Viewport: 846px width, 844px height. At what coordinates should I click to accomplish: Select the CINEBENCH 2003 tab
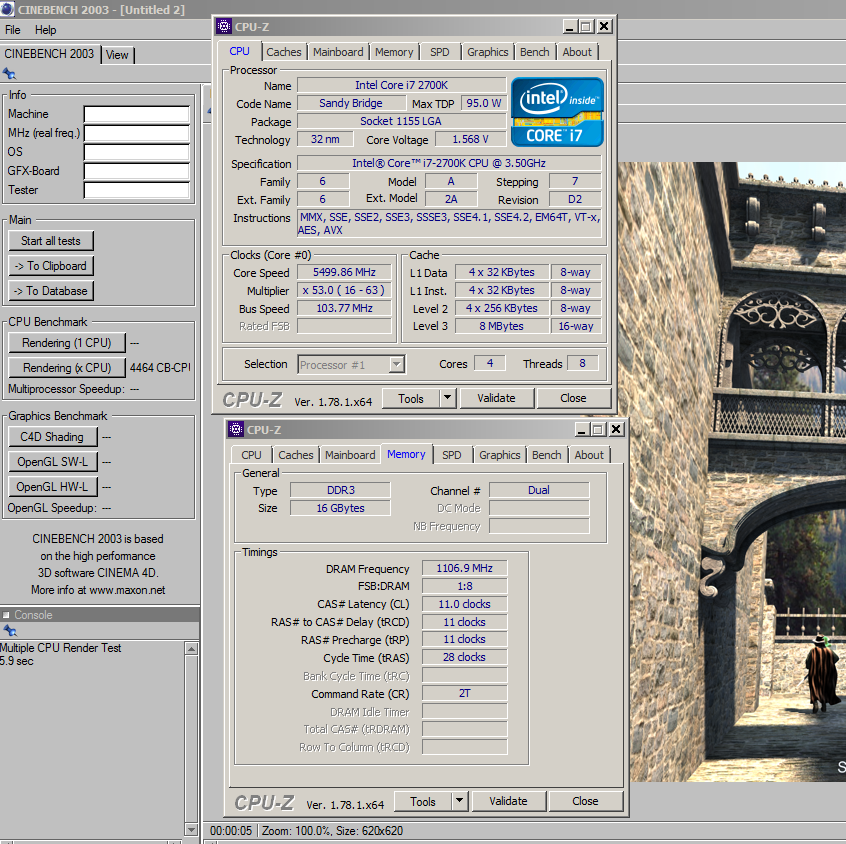pyautogui.click(x=49, y=53)
